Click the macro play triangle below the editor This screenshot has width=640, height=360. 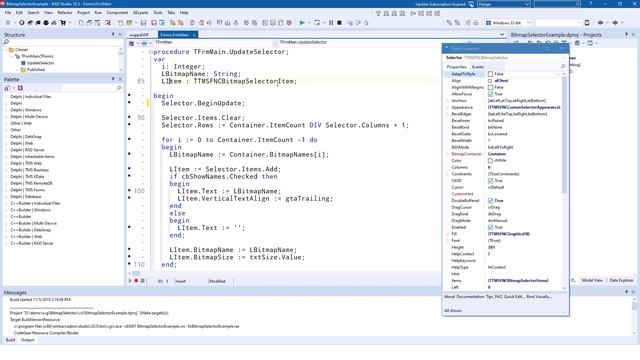pos(130,281)
